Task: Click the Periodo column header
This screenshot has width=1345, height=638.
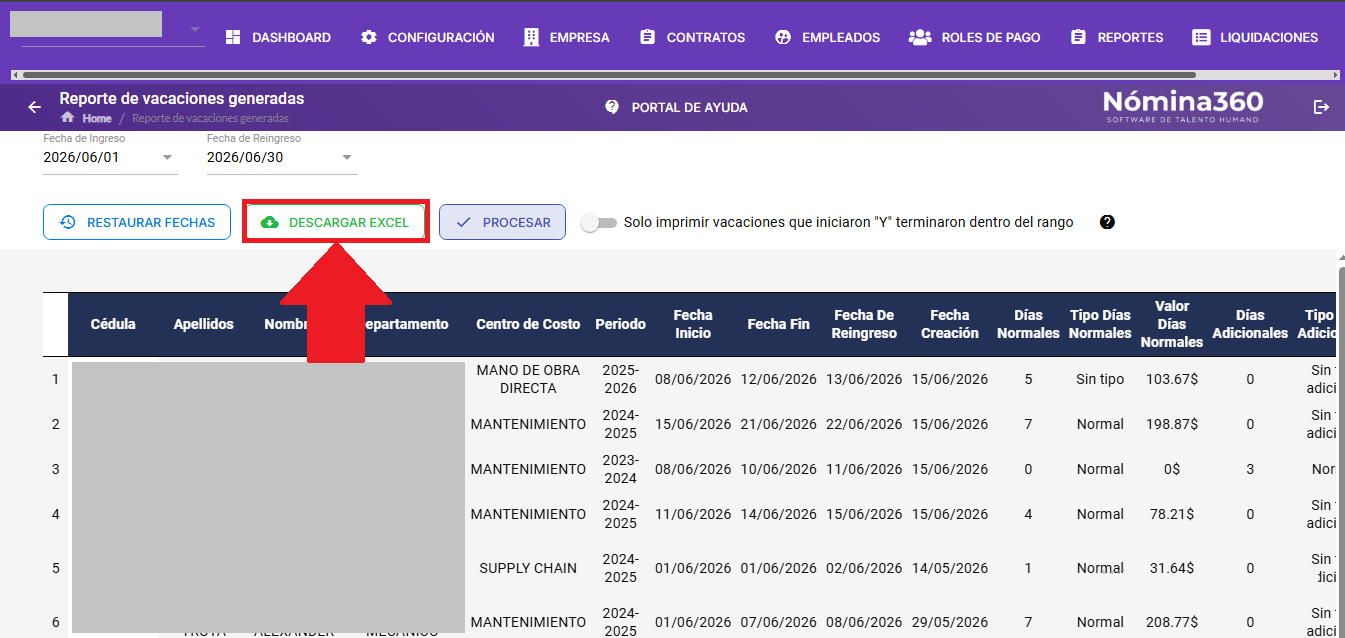Action: tap(620, 324)
